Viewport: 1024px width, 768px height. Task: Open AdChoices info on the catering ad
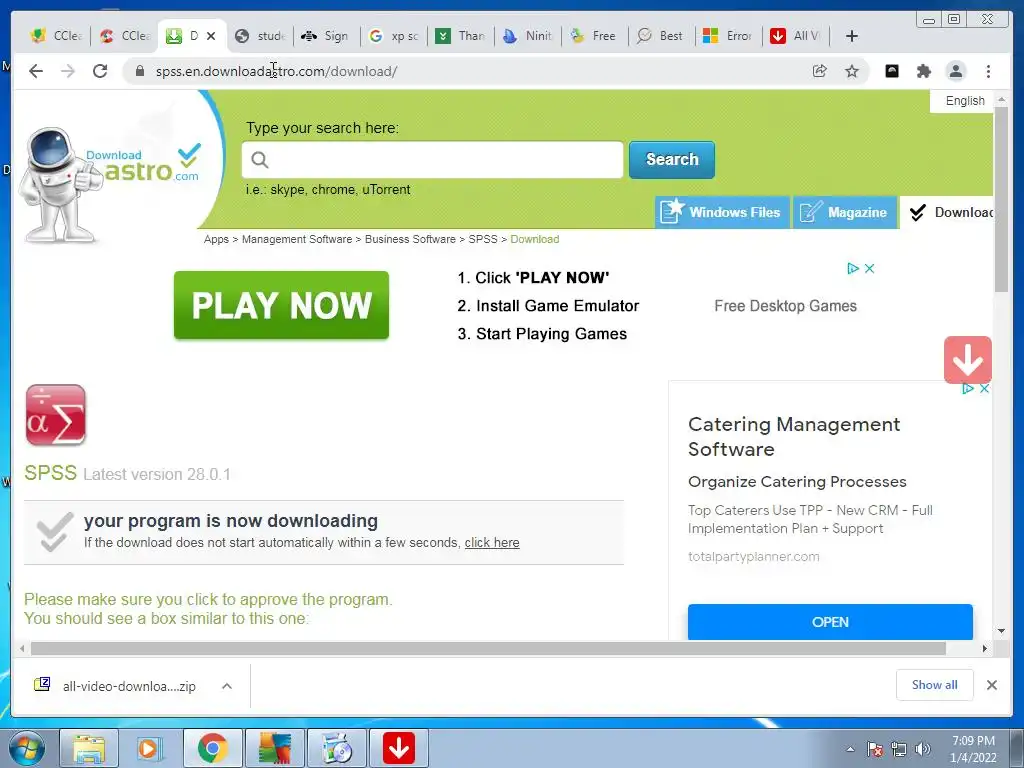(x=968, y=389)
